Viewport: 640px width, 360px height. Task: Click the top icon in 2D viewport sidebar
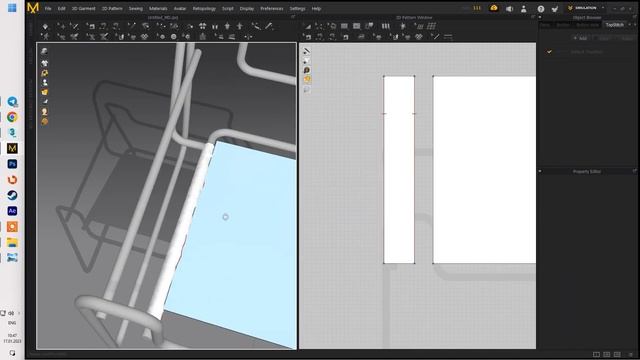tap(307, 51)
